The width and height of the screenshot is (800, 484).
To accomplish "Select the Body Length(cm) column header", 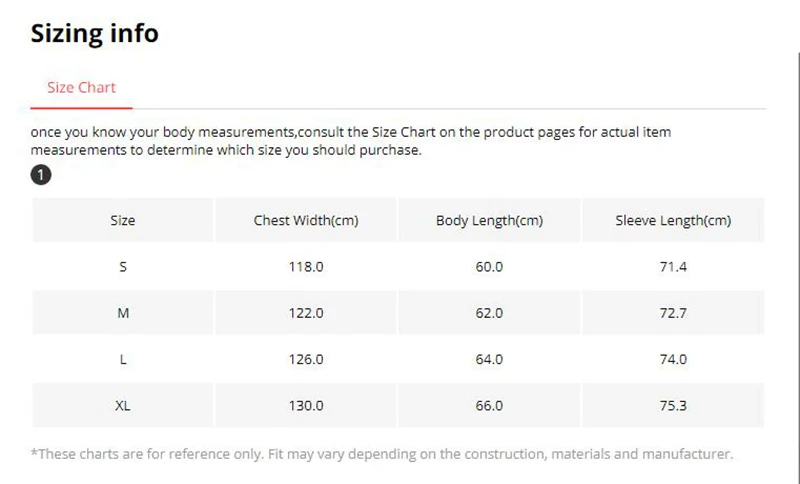I will tap(489, 220).
